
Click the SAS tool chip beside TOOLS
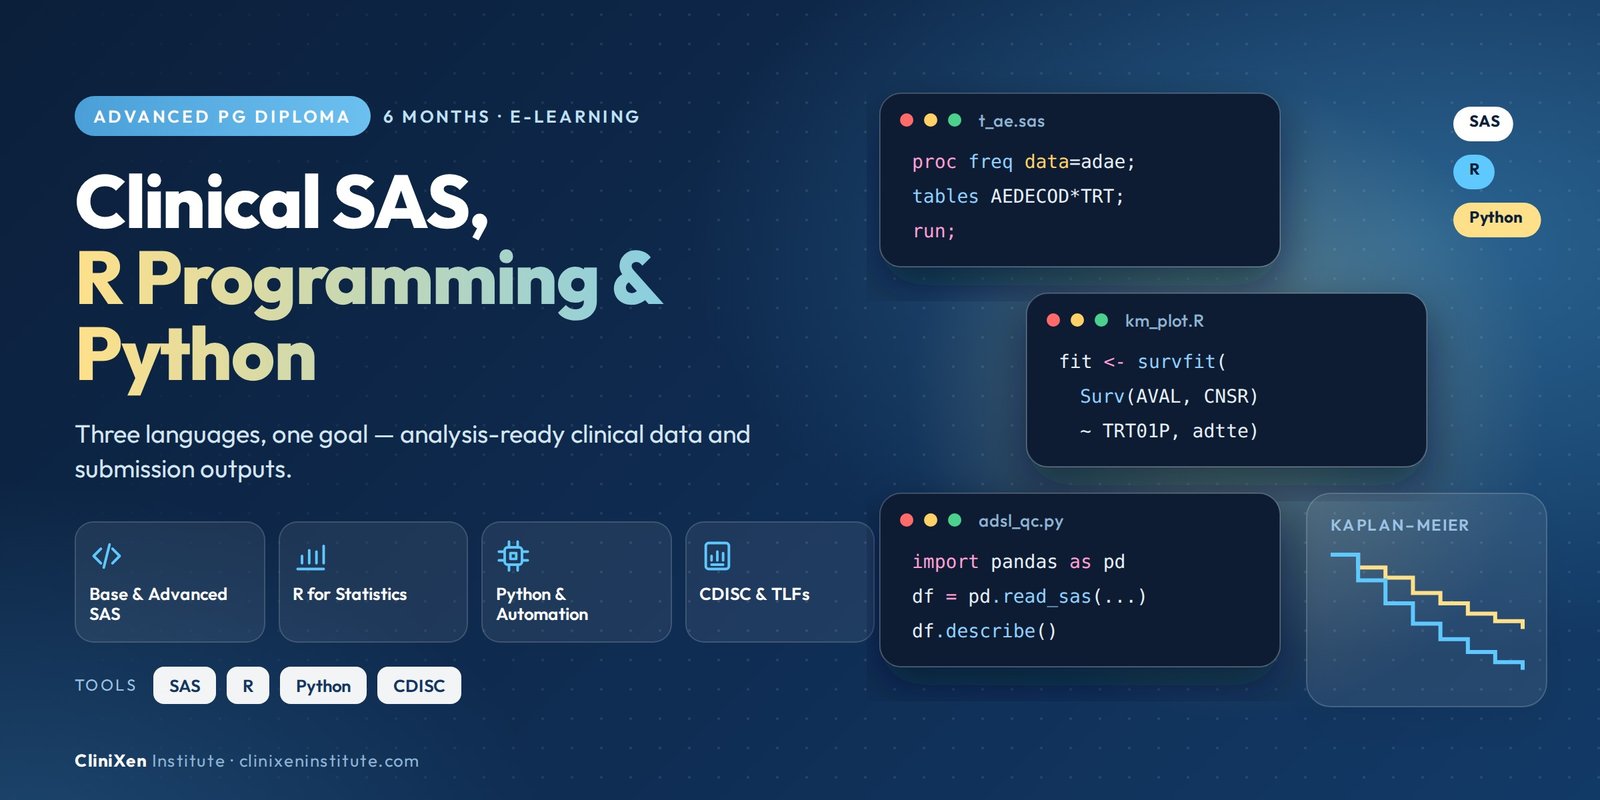tap(184, 686)
